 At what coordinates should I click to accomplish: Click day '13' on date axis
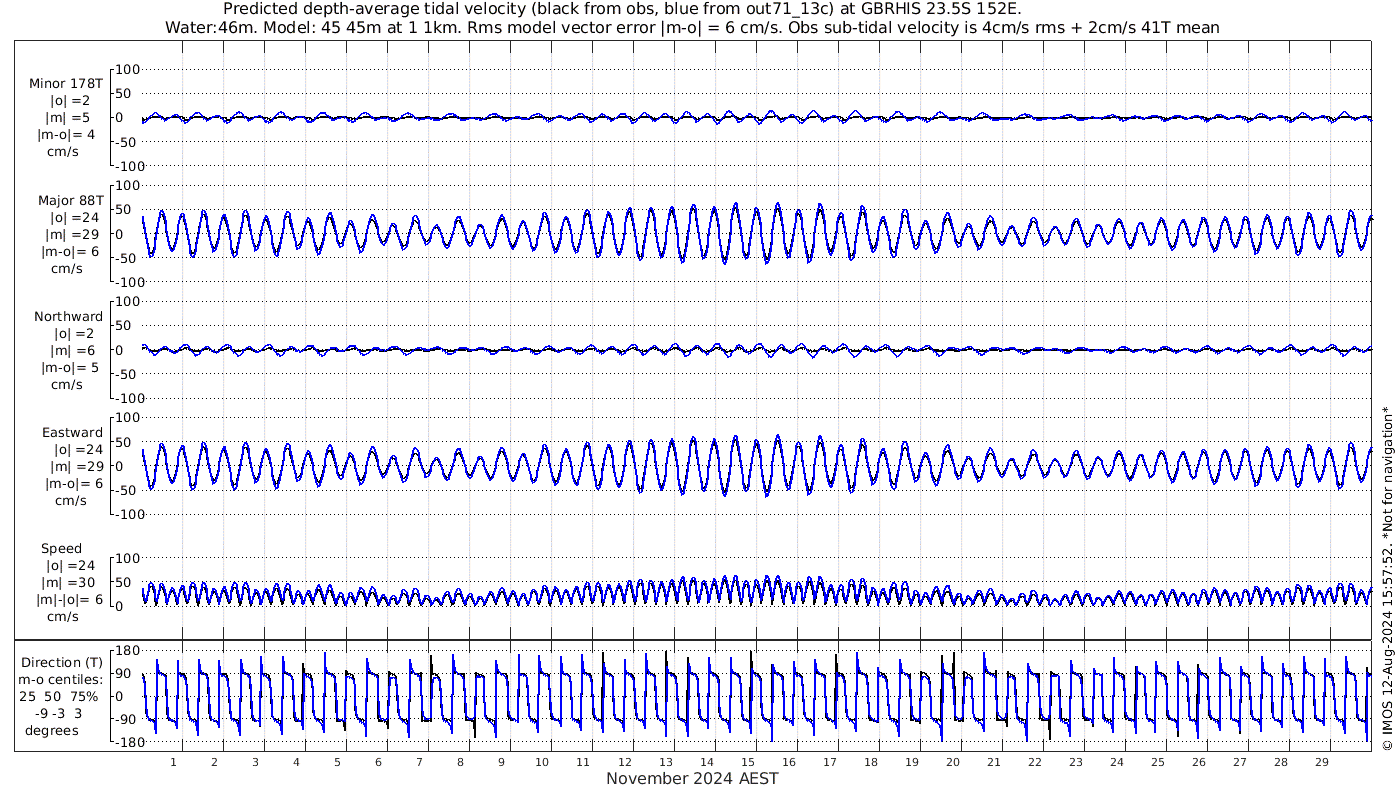[x=665, y=762]
